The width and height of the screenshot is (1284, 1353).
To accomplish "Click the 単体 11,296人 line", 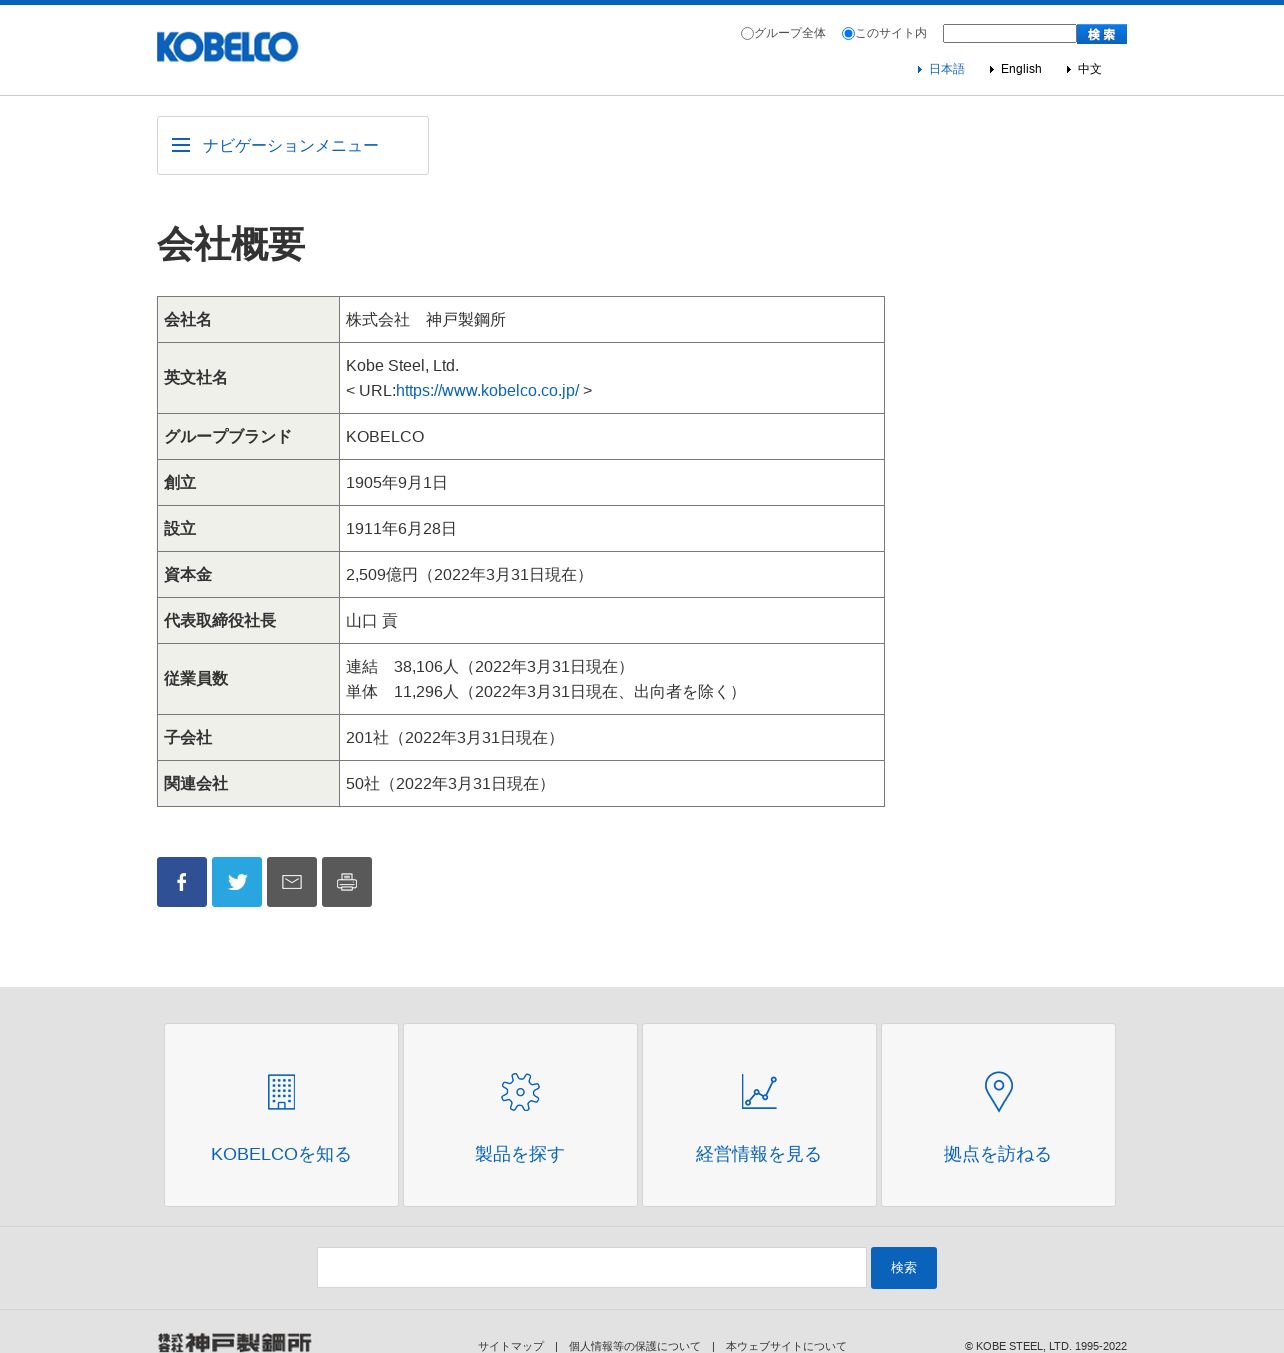I will point(544,692).
